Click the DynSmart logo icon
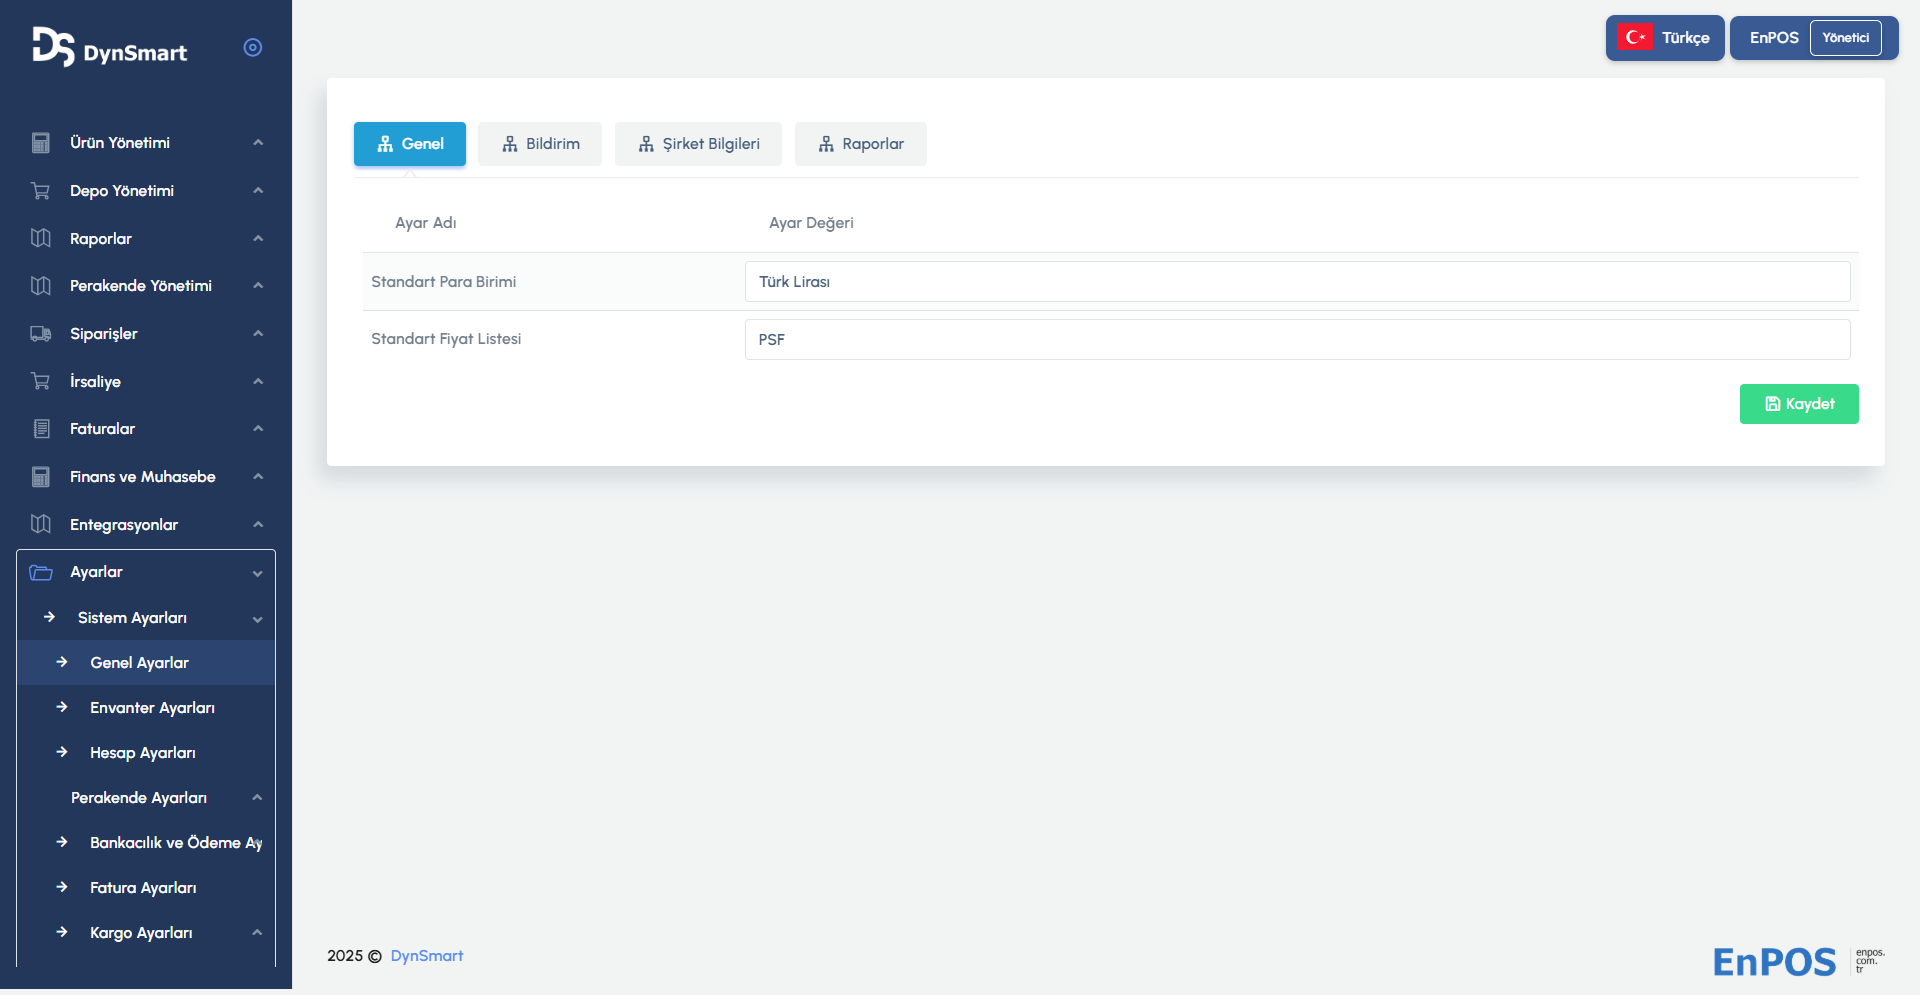The width and height of the screenshot is (1920, 995). point(53,47)
